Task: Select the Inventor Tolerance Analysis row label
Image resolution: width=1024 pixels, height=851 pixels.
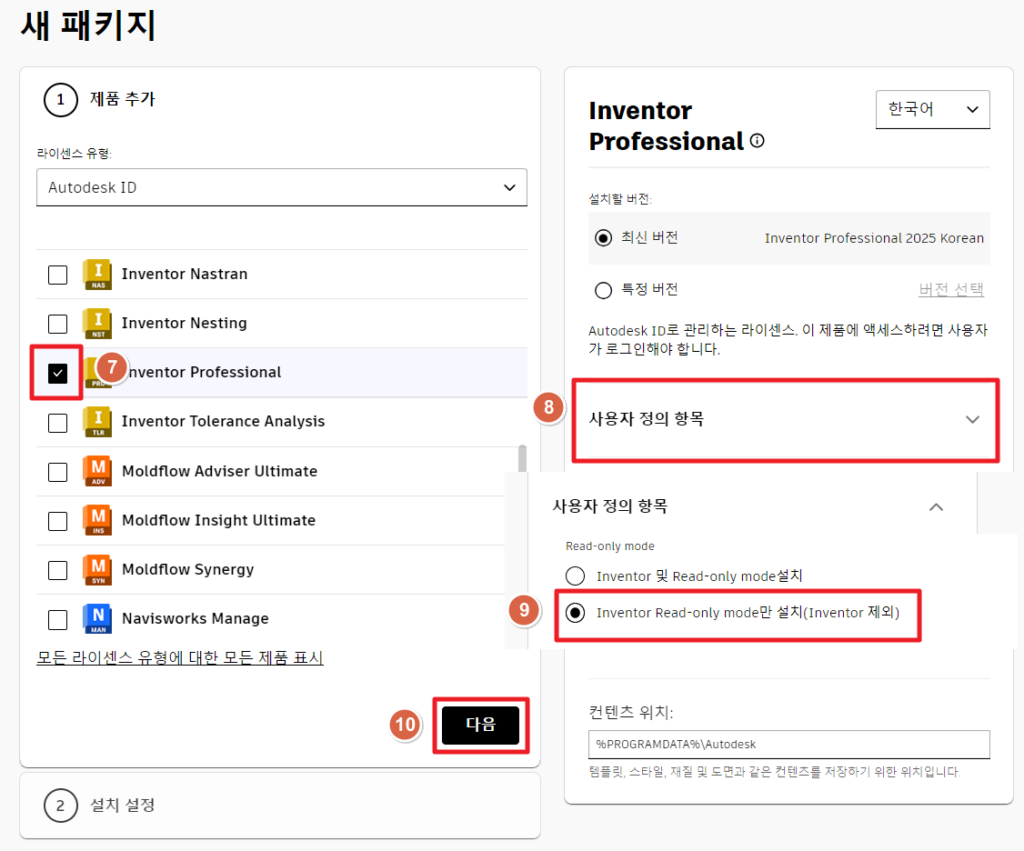Action: (223, 421)
